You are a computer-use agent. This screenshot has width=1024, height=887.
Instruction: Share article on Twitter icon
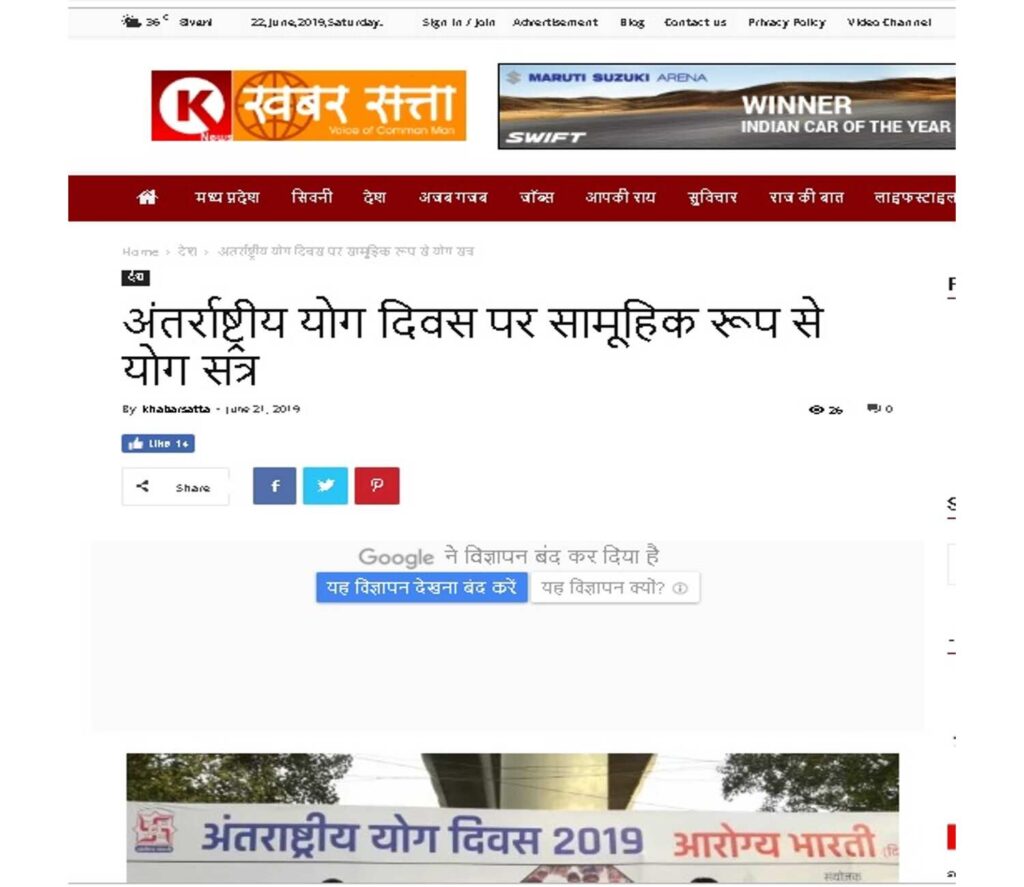coord(325,485)
